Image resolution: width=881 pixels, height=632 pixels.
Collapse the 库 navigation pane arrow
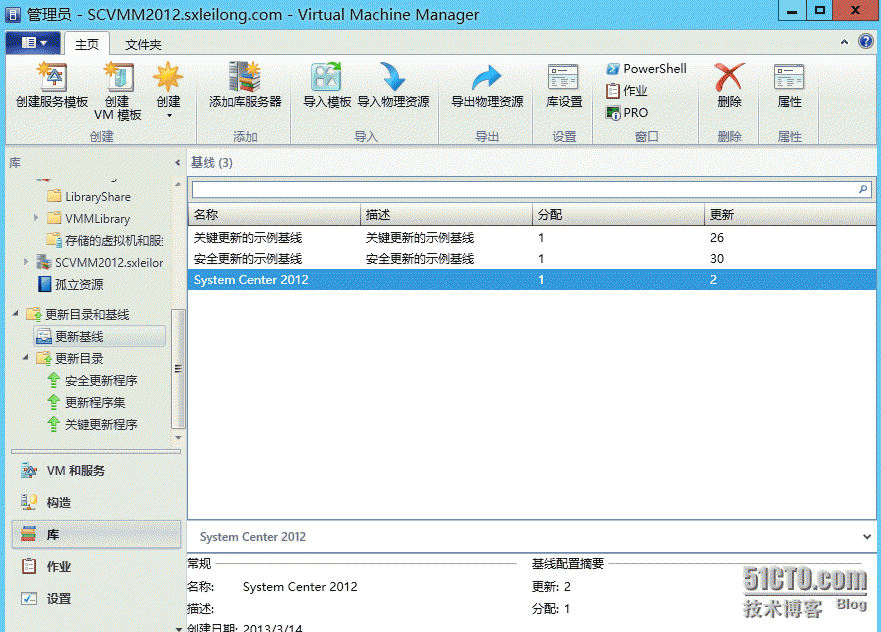click(x=178, y=163)
